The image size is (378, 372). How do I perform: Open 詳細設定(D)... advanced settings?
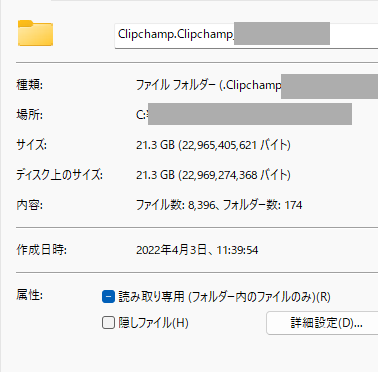pos(322,323)
